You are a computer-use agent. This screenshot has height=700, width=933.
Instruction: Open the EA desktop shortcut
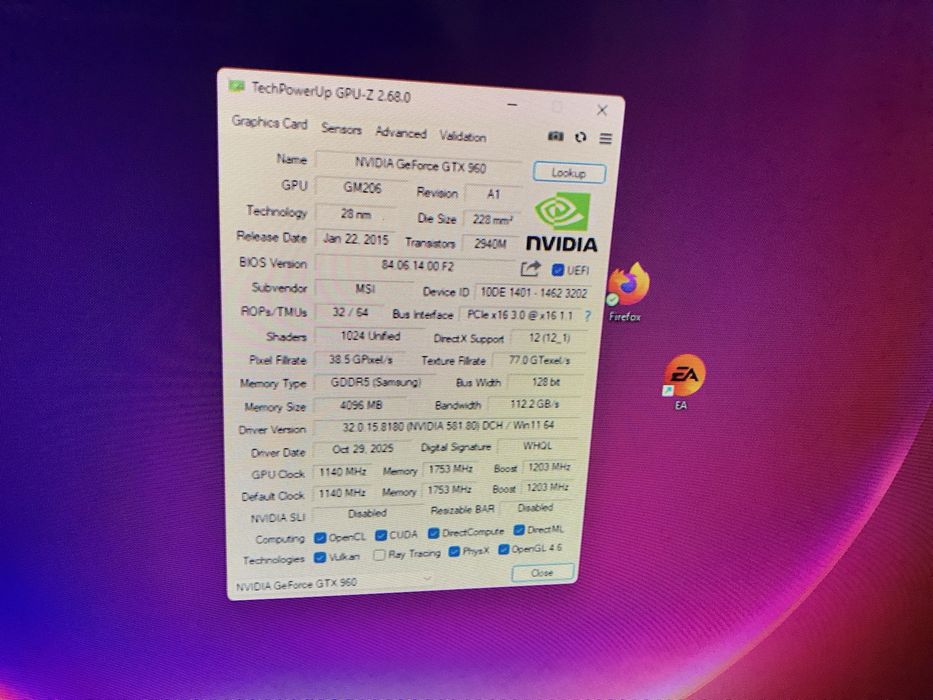(x=684, y=382)
